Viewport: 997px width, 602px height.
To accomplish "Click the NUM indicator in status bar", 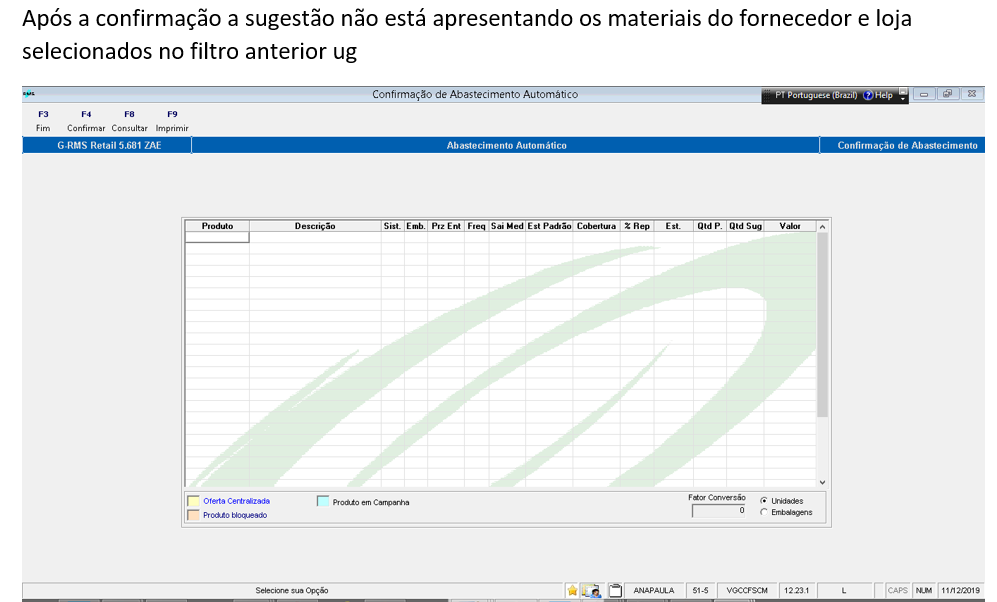I will click(924, 591).
